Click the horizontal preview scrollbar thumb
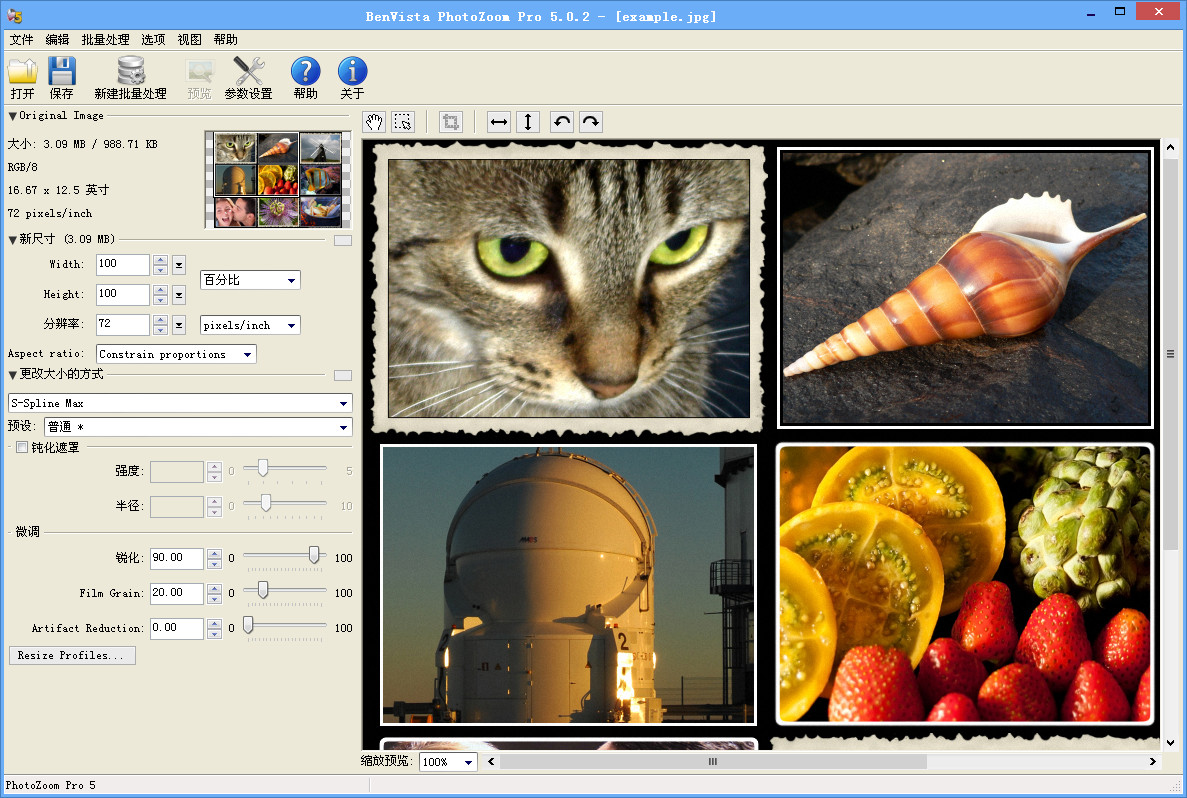Viewport: 1187px width, 798px height. click(713, 762)
